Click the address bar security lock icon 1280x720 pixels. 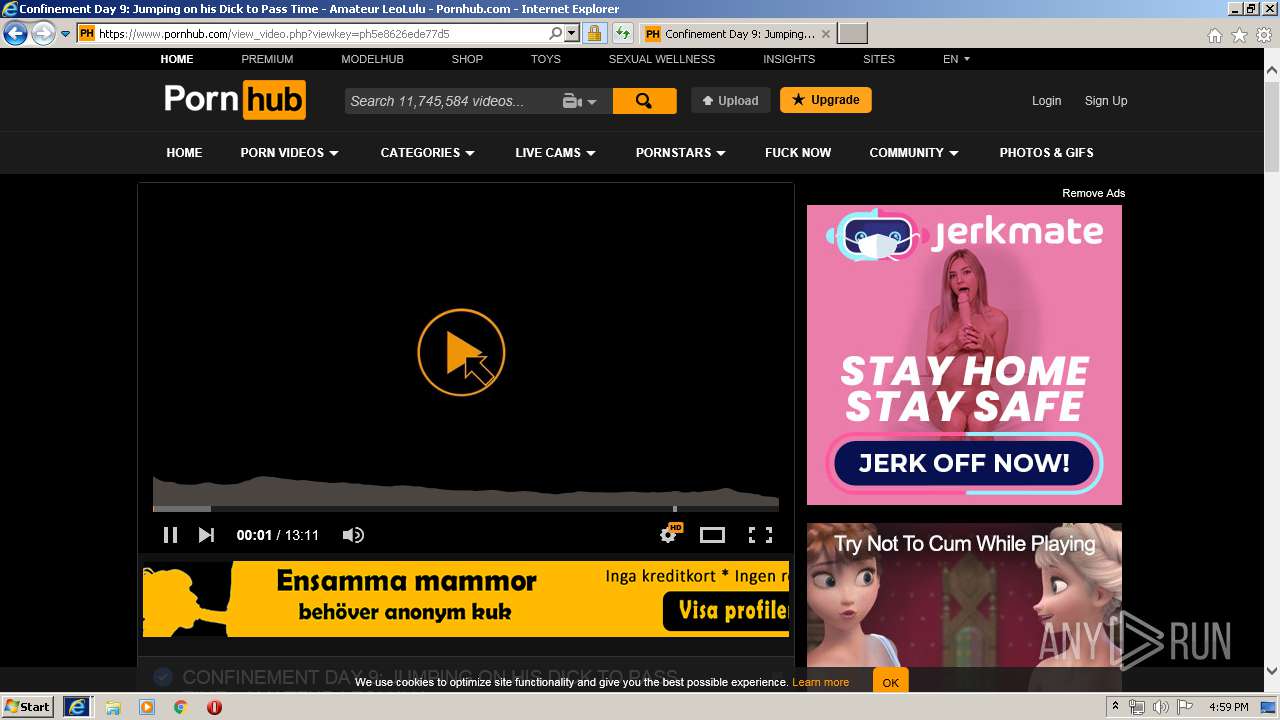[x=594, y=33]
